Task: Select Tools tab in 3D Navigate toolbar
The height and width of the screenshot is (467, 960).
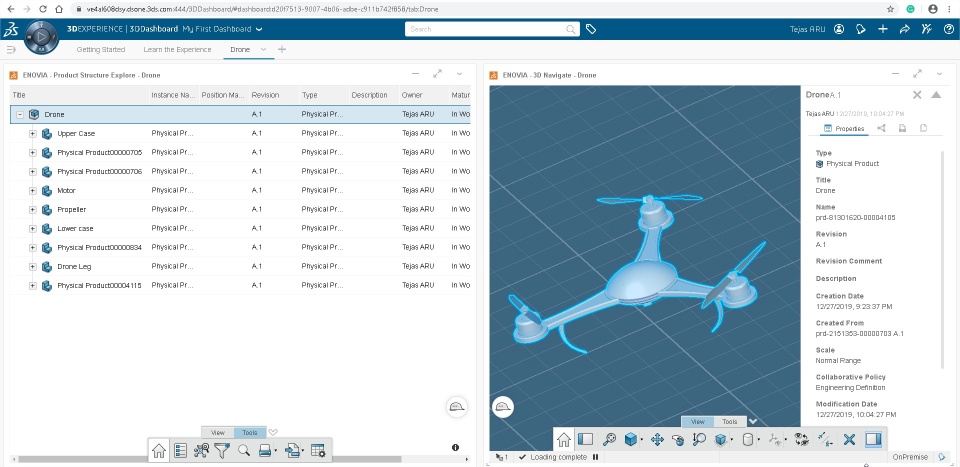Action: pos(730,422)
